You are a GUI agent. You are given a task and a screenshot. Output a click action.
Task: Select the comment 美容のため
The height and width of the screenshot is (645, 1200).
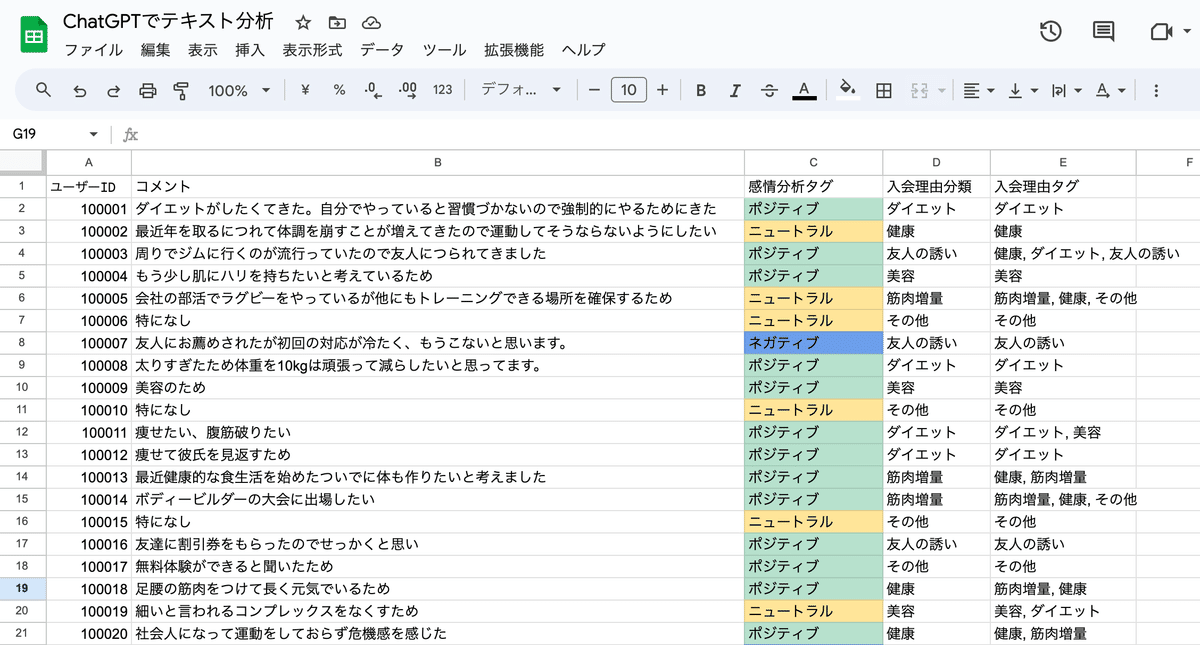click(438, 387)
